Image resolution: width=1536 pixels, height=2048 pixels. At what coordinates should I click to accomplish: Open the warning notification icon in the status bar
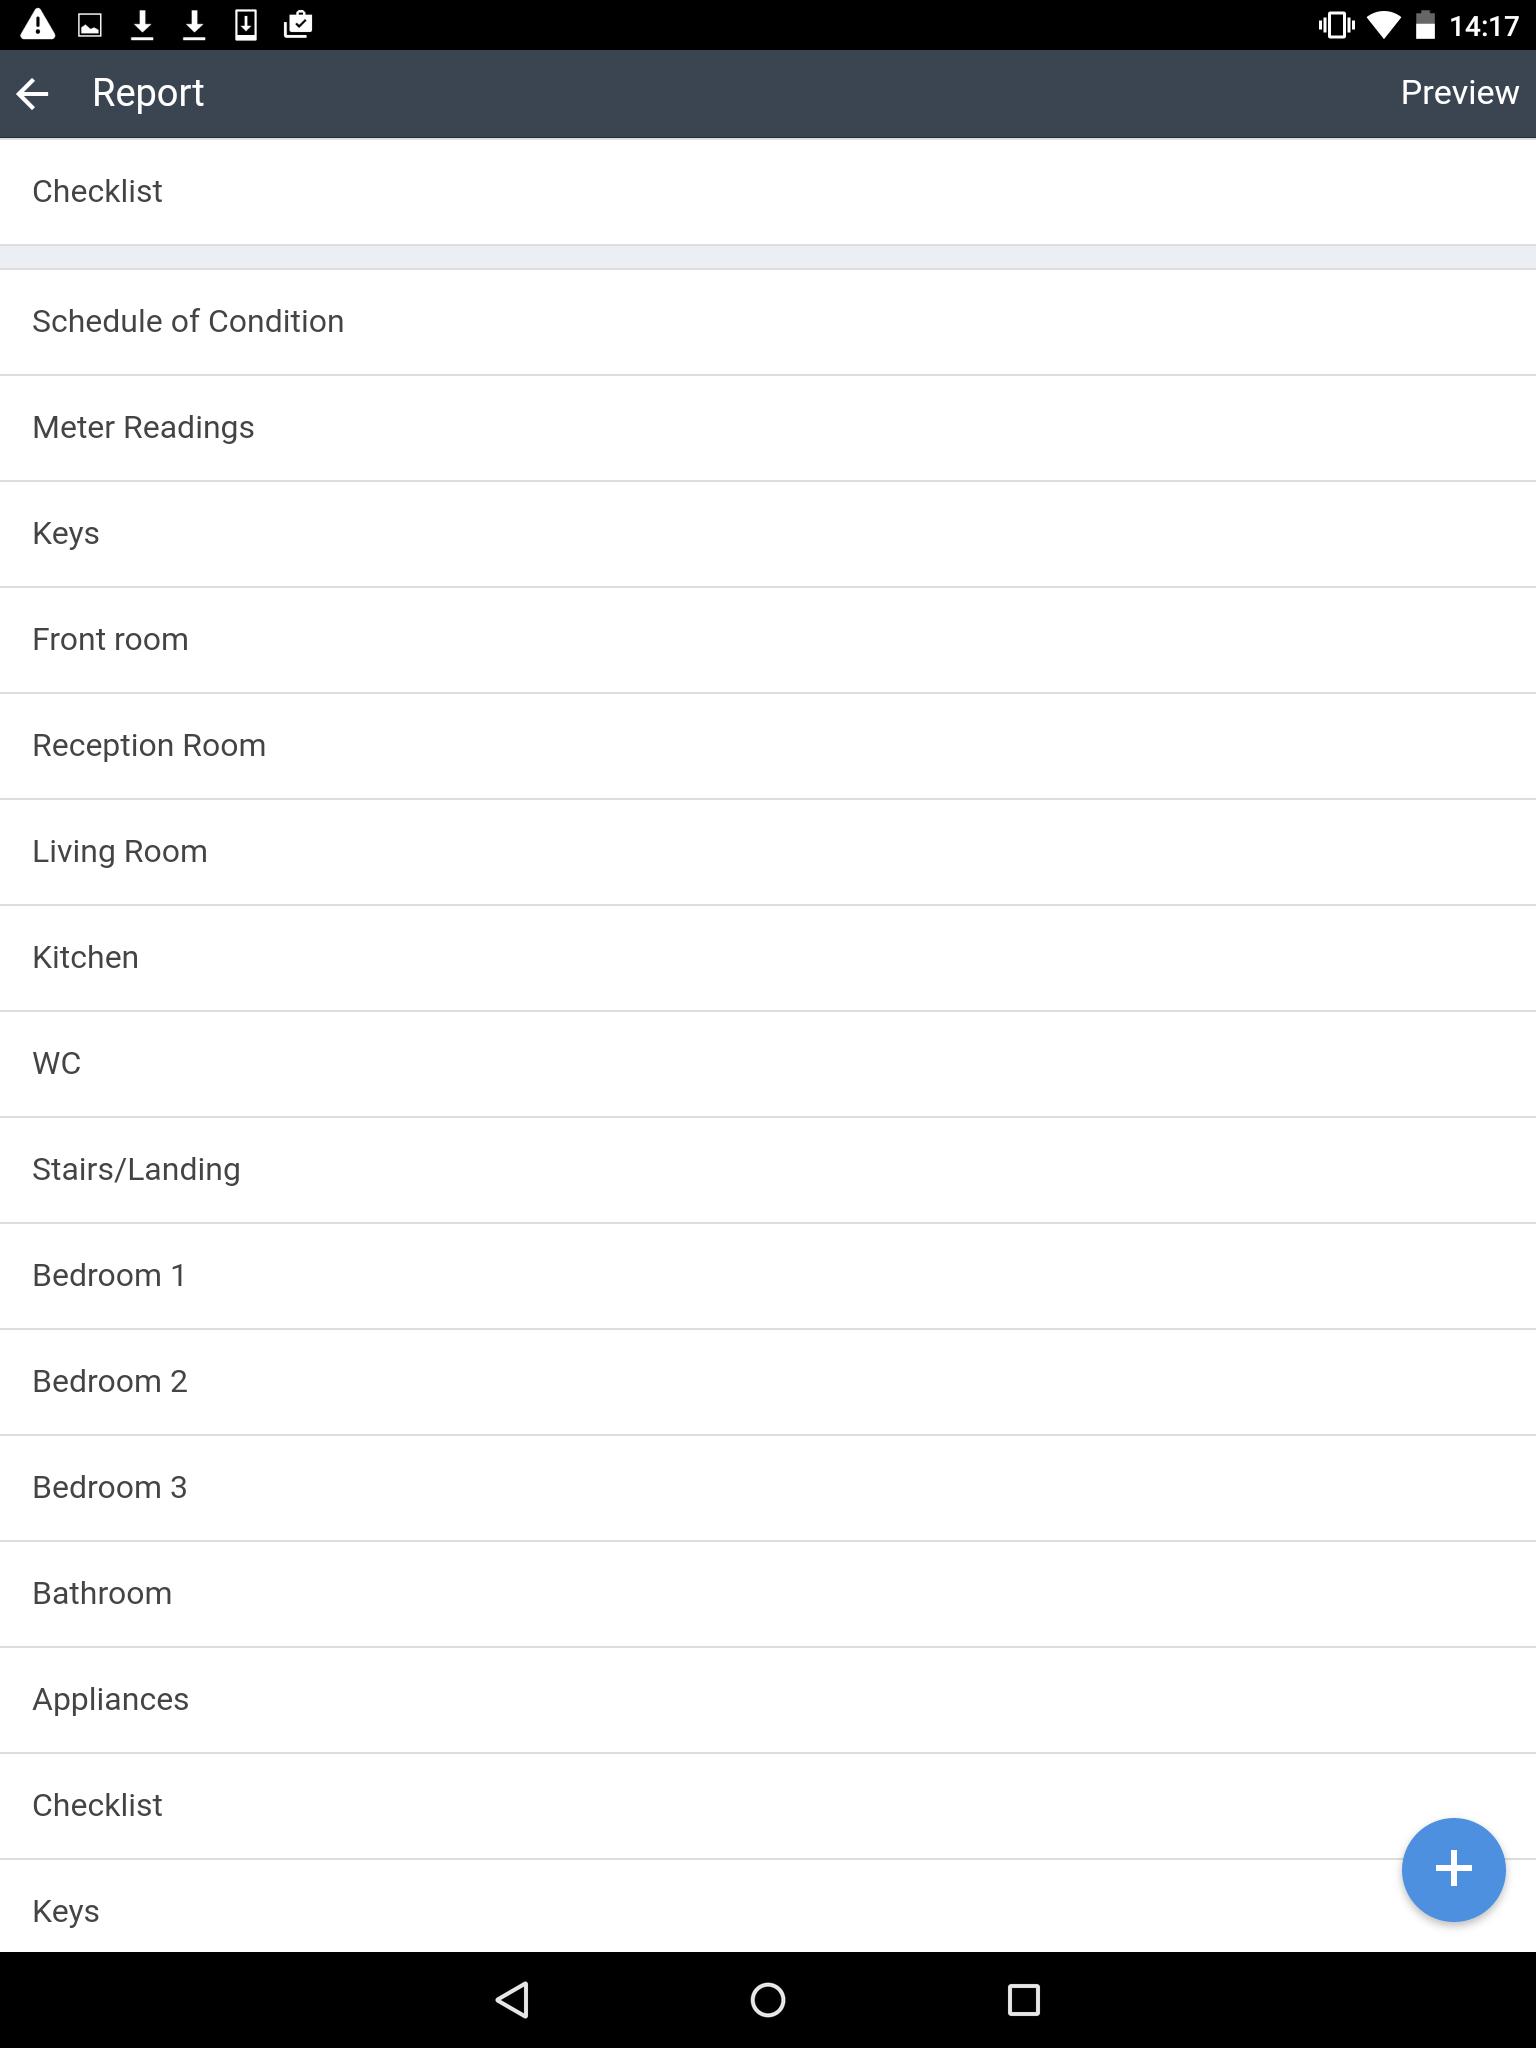[x=37, y=24]
